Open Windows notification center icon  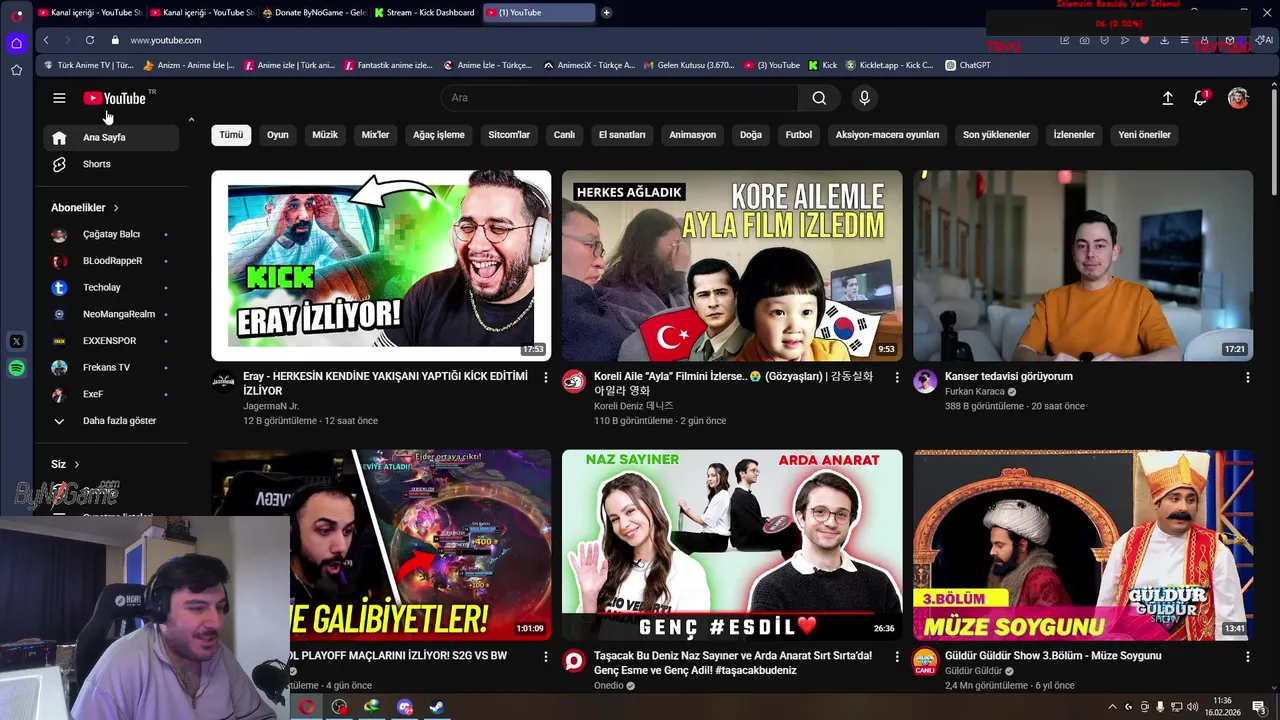pyautogui.click(x=1259, y=707)
